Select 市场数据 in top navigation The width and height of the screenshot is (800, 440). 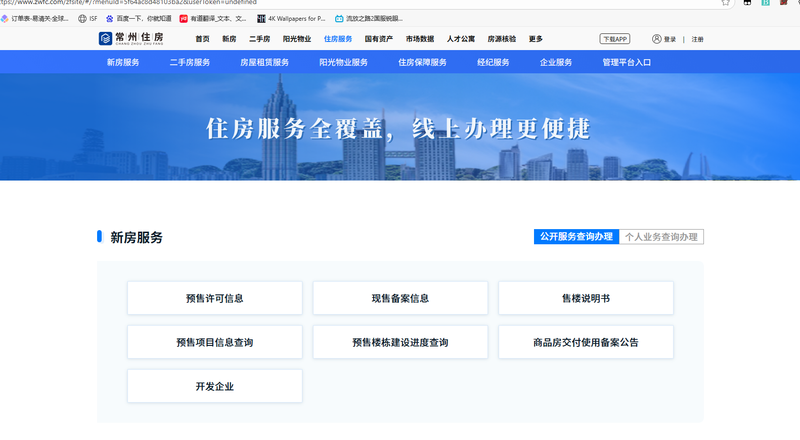click(x=420, y=39)
